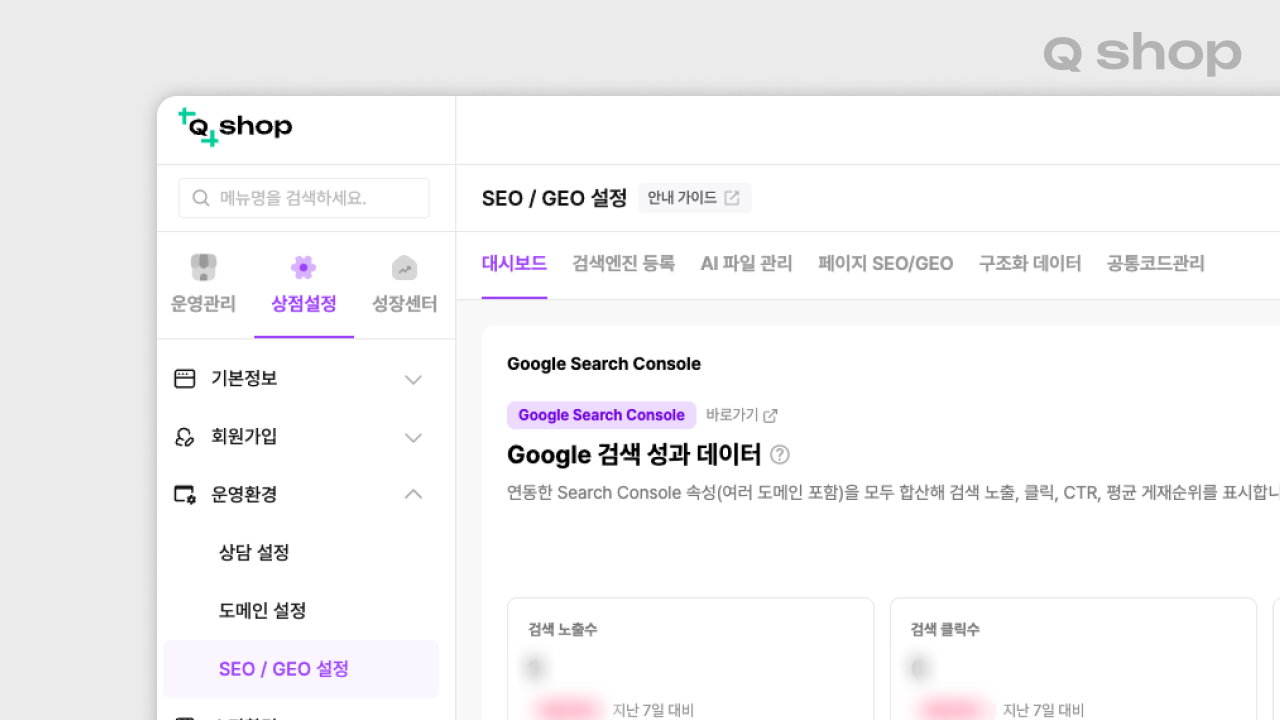This screenshot has width=1280, height=720.
Task: Open the 공통코드관리 tab
Action: 1155,263
